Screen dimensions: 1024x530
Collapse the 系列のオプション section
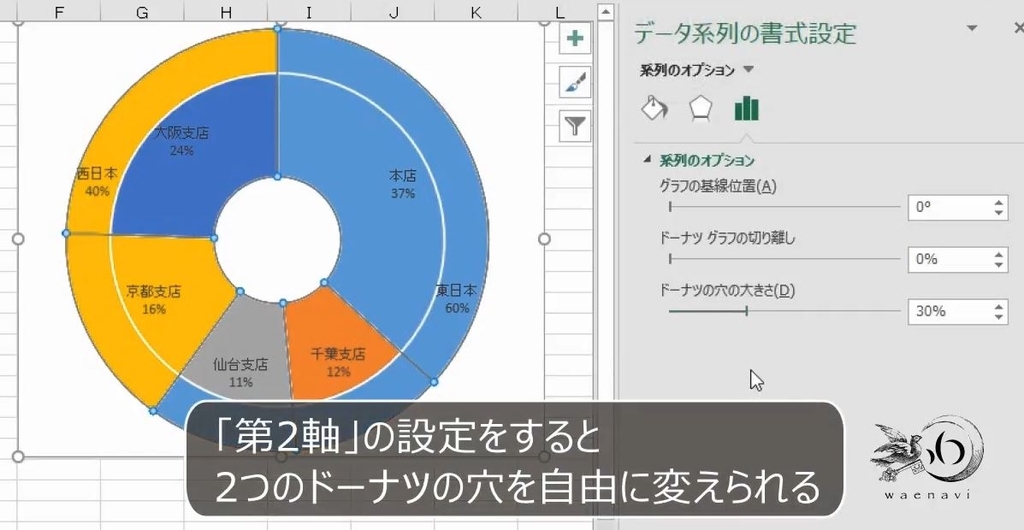click(x=648, y=160)
